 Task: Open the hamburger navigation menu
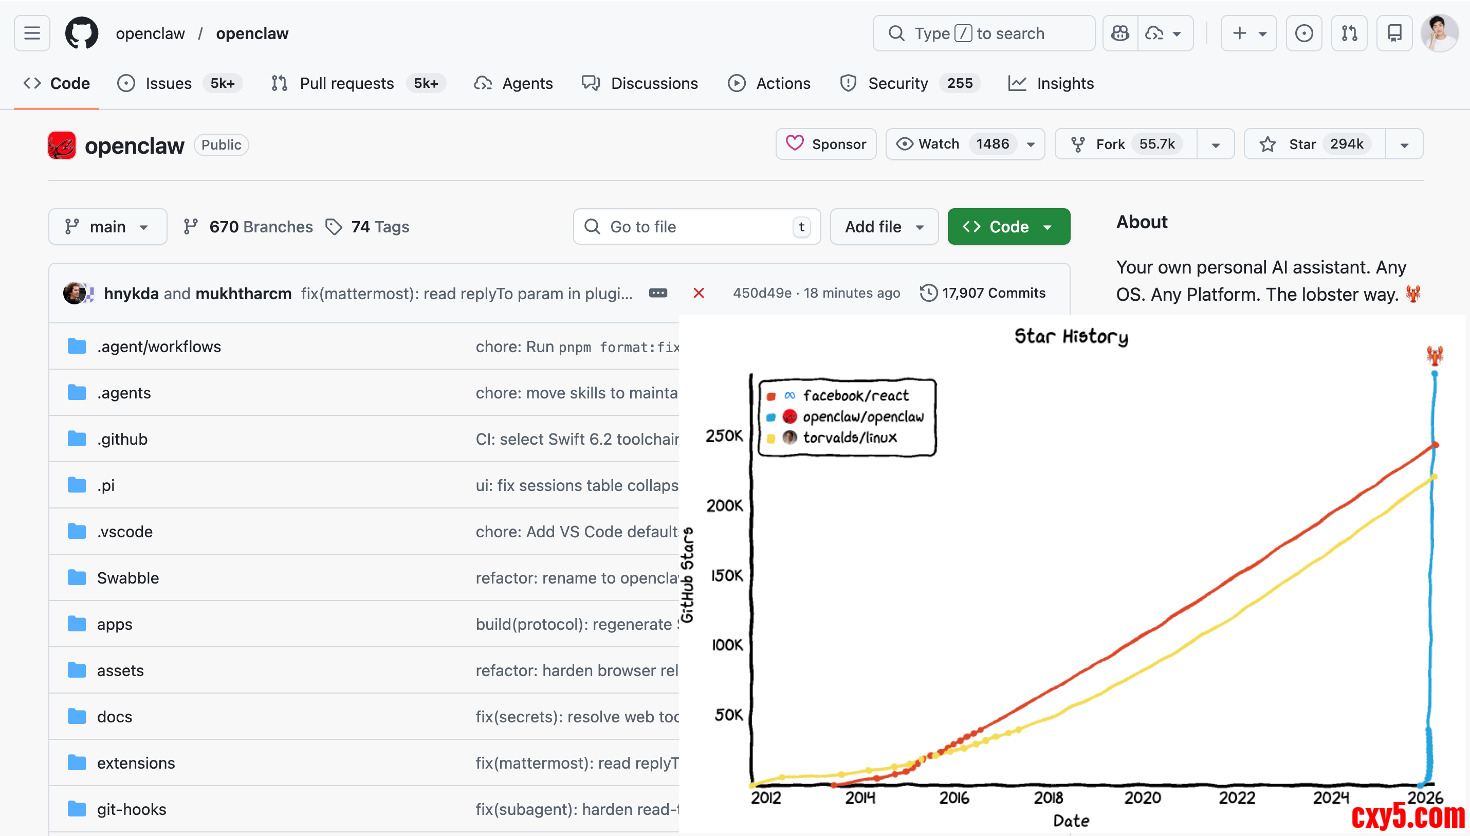point(32,33)
